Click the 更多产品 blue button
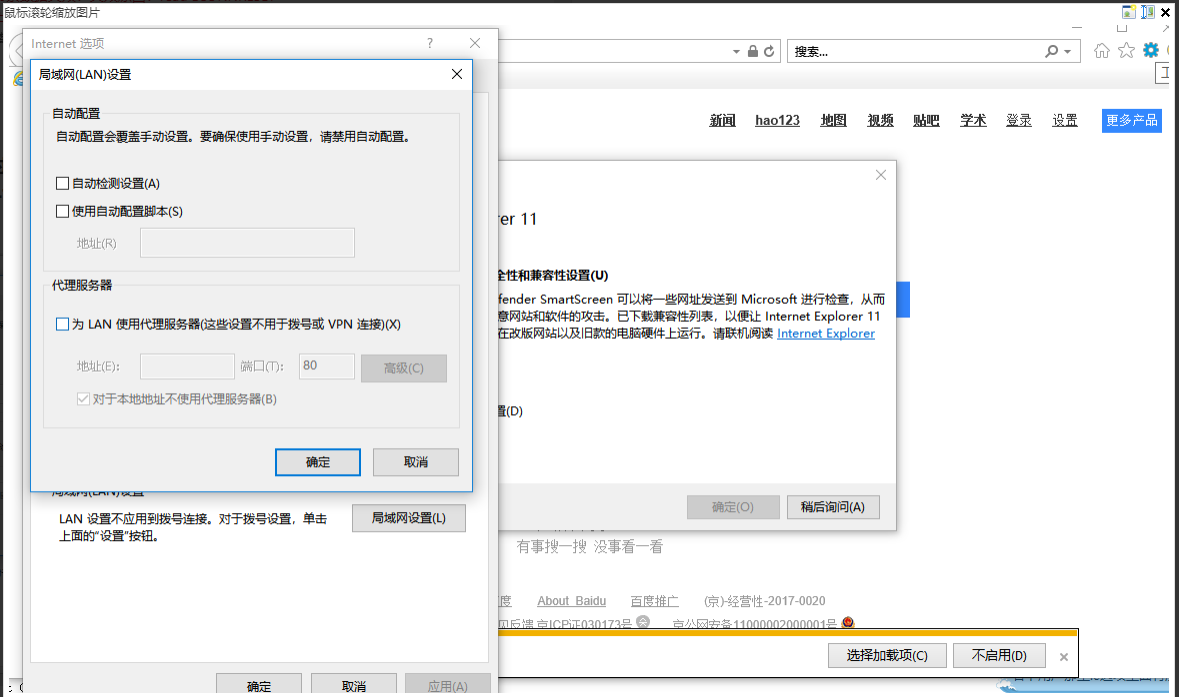1179x697 pixels. pyautogui.click(x=1132, y=120)
